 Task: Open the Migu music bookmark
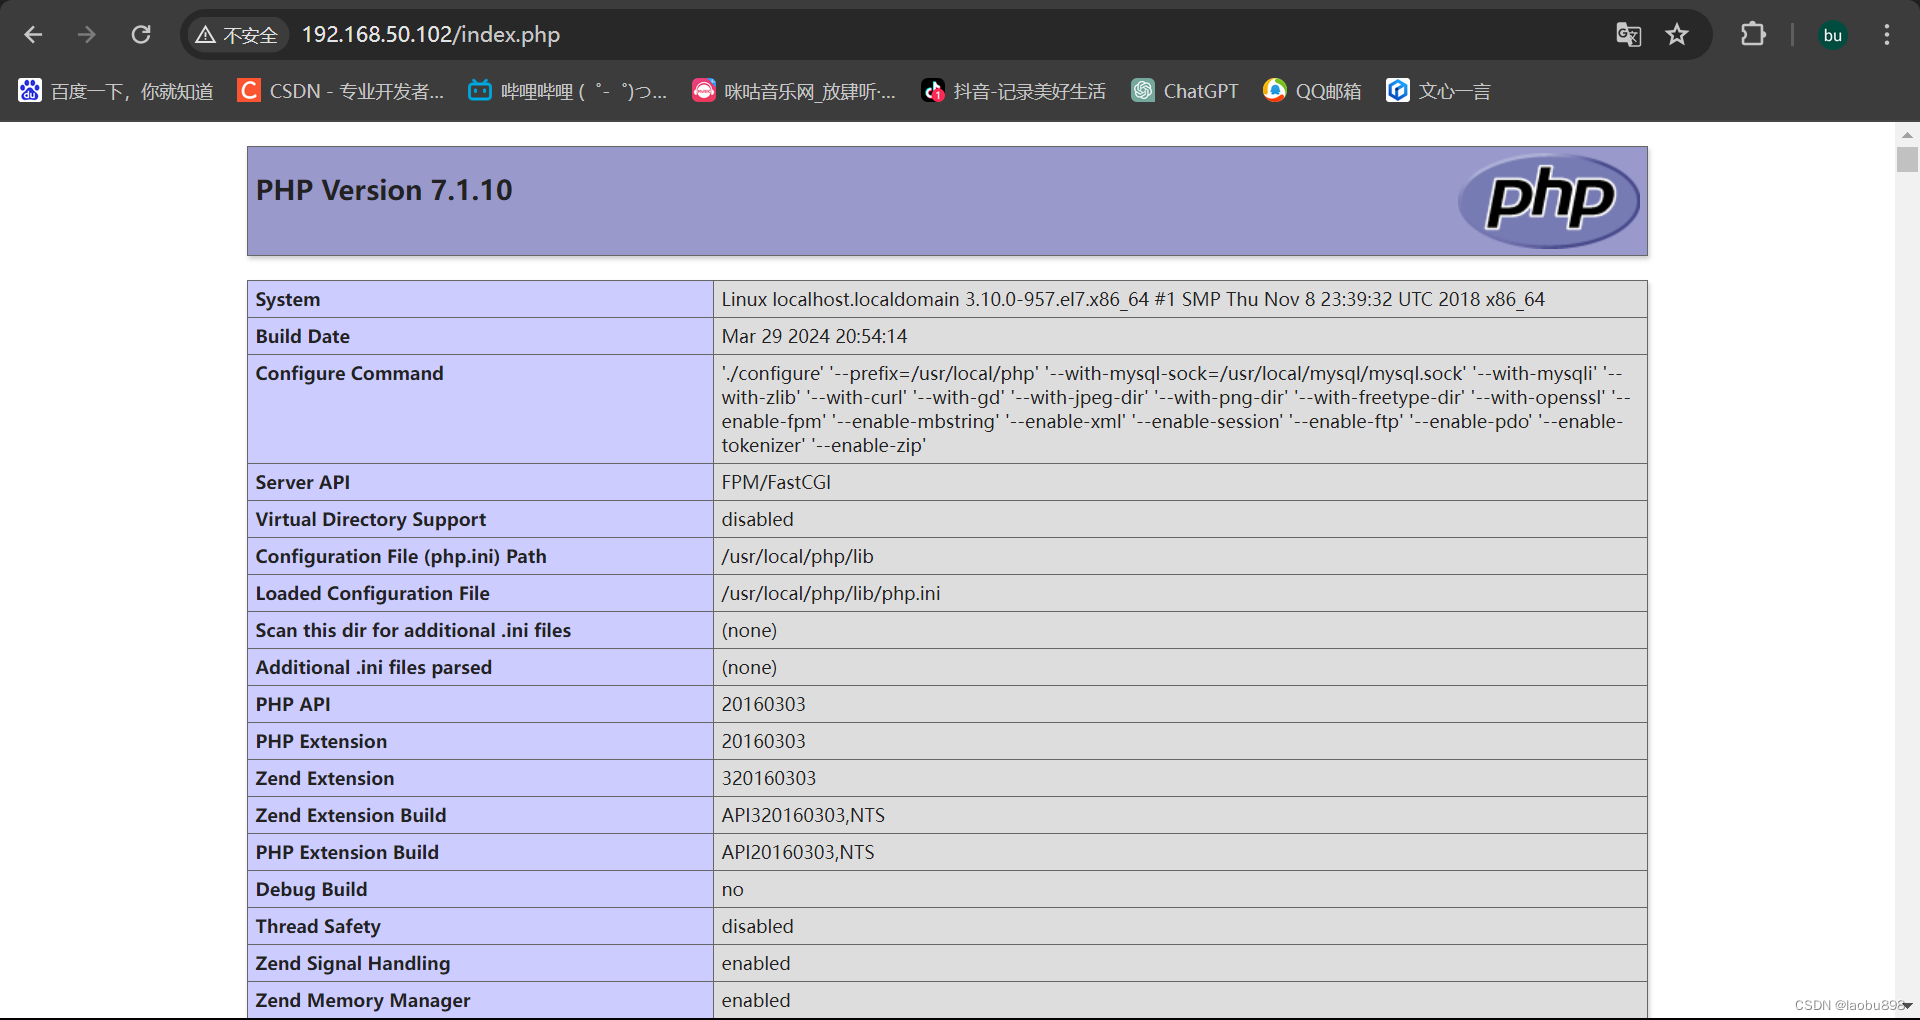(794, 91)
